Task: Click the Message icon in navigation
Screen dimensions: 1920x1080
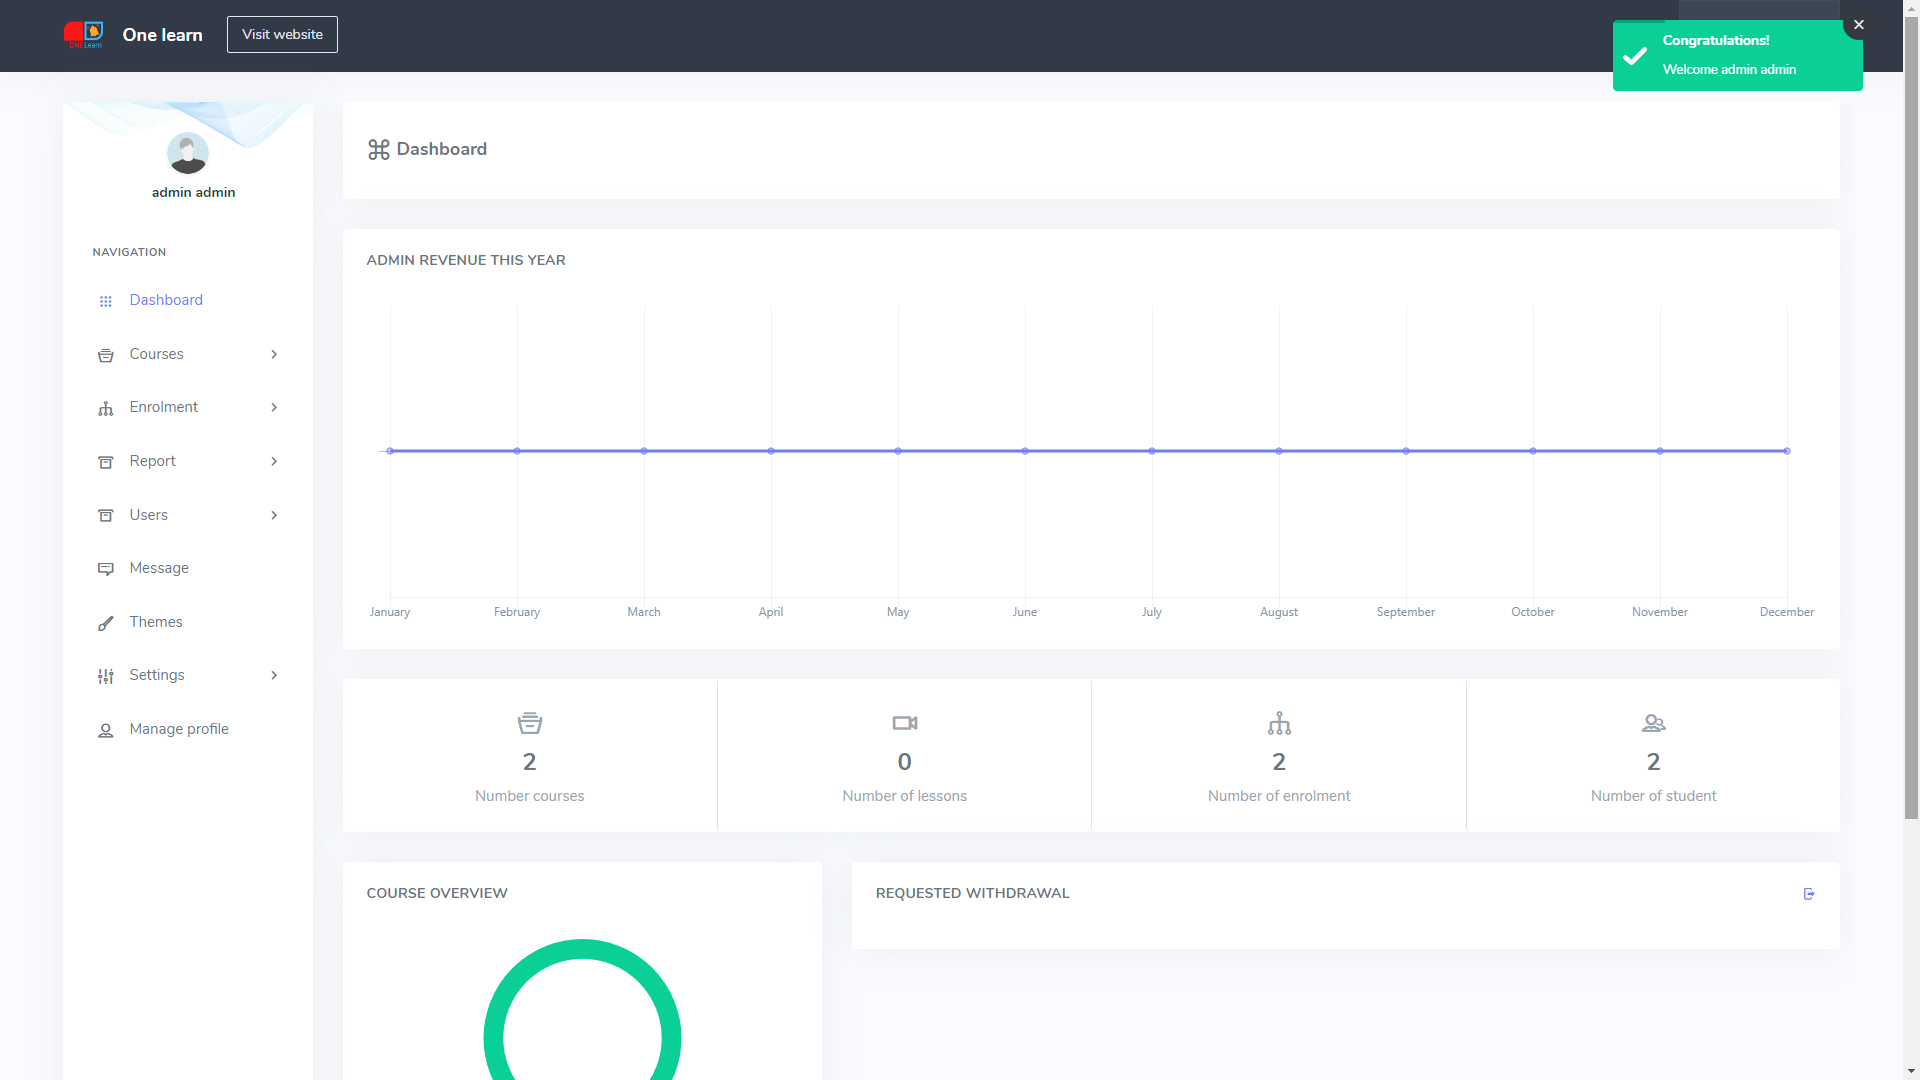Action: coord(106,569)
